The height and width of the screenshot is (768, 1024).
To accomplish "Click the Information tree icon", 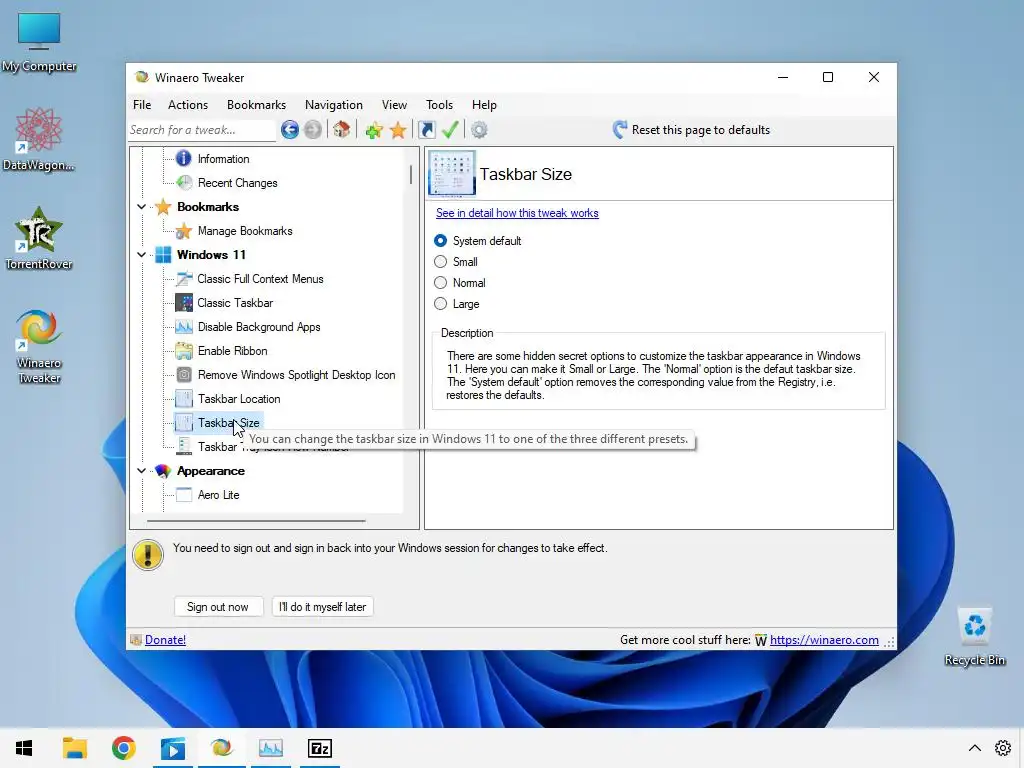I will pyautogui.click(x=184, y=159).
